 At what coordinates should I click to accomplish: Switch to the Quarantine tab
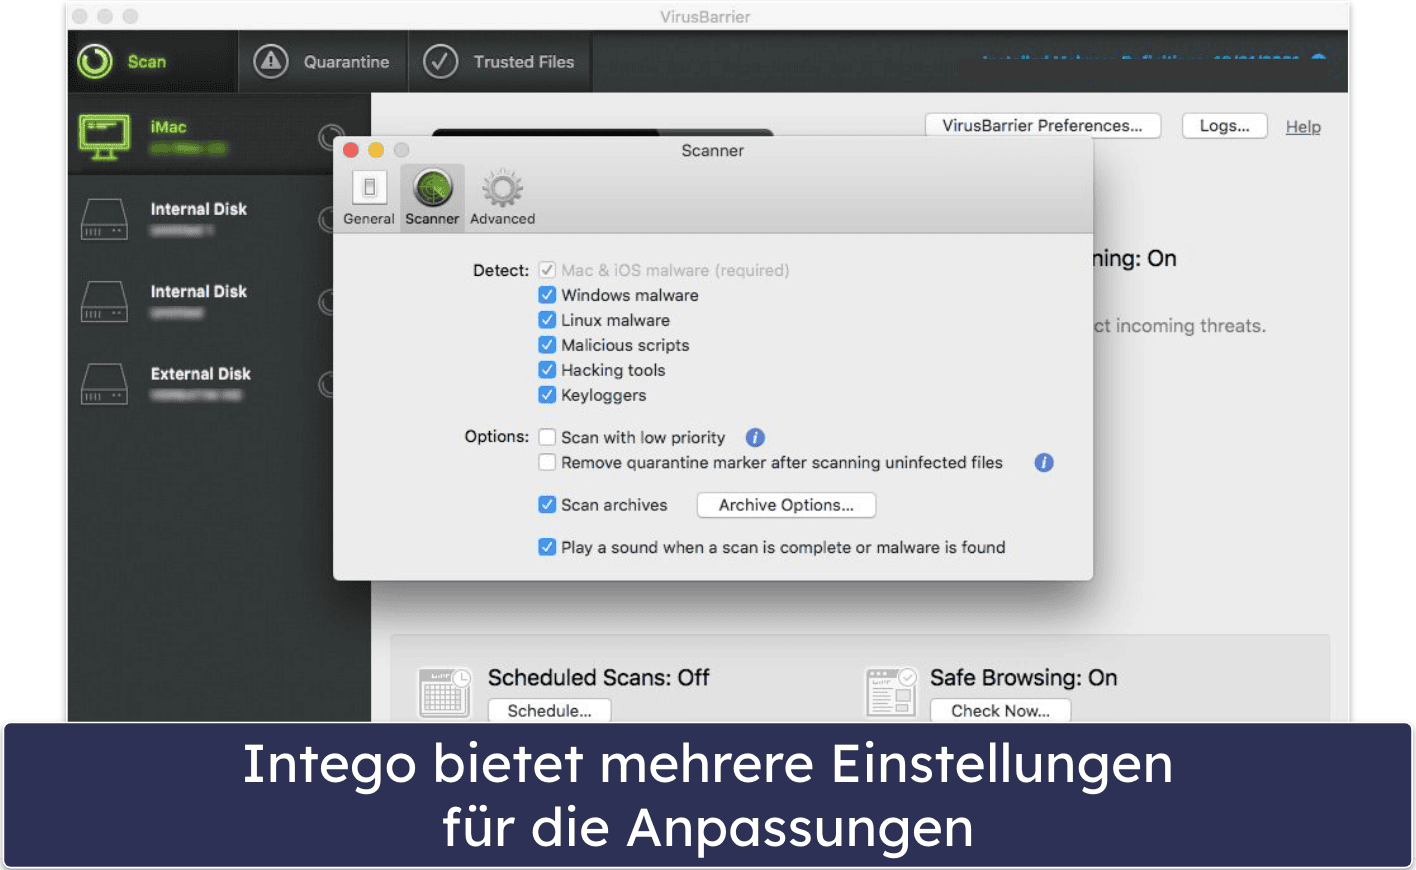pos(323,62)
